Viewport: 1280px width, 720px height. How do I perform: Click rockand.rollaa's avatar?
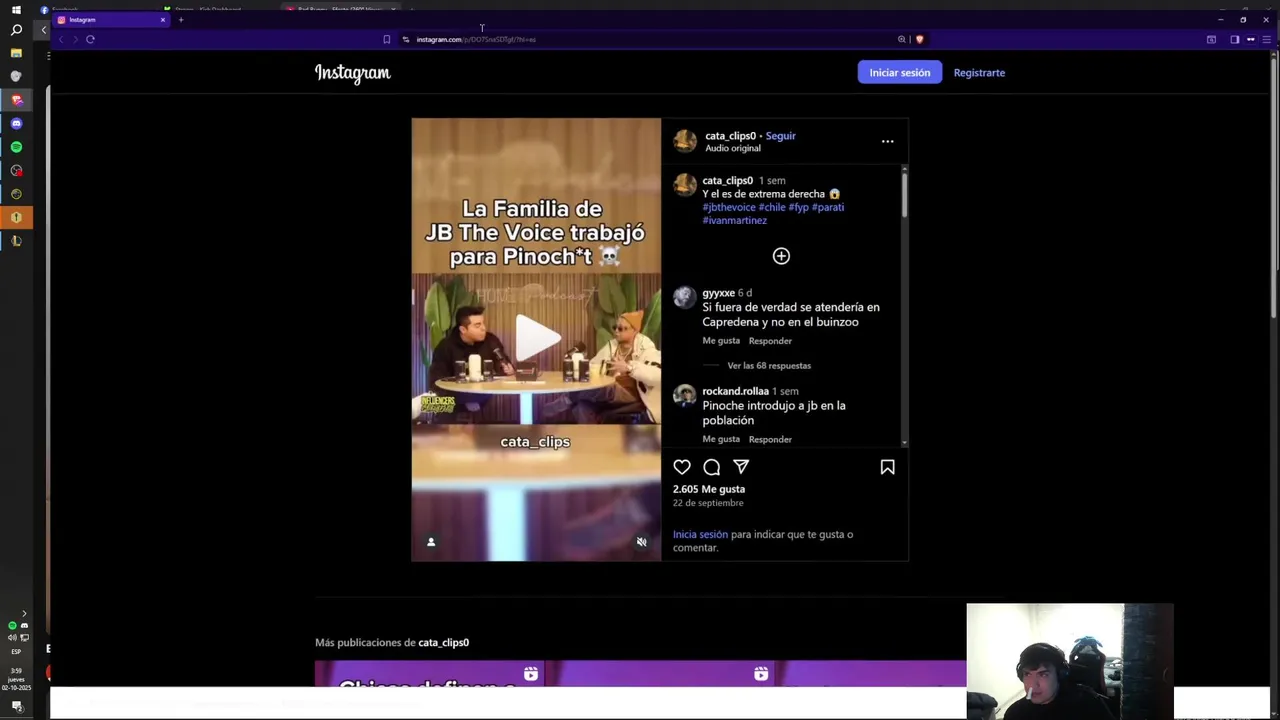[684, 395]
